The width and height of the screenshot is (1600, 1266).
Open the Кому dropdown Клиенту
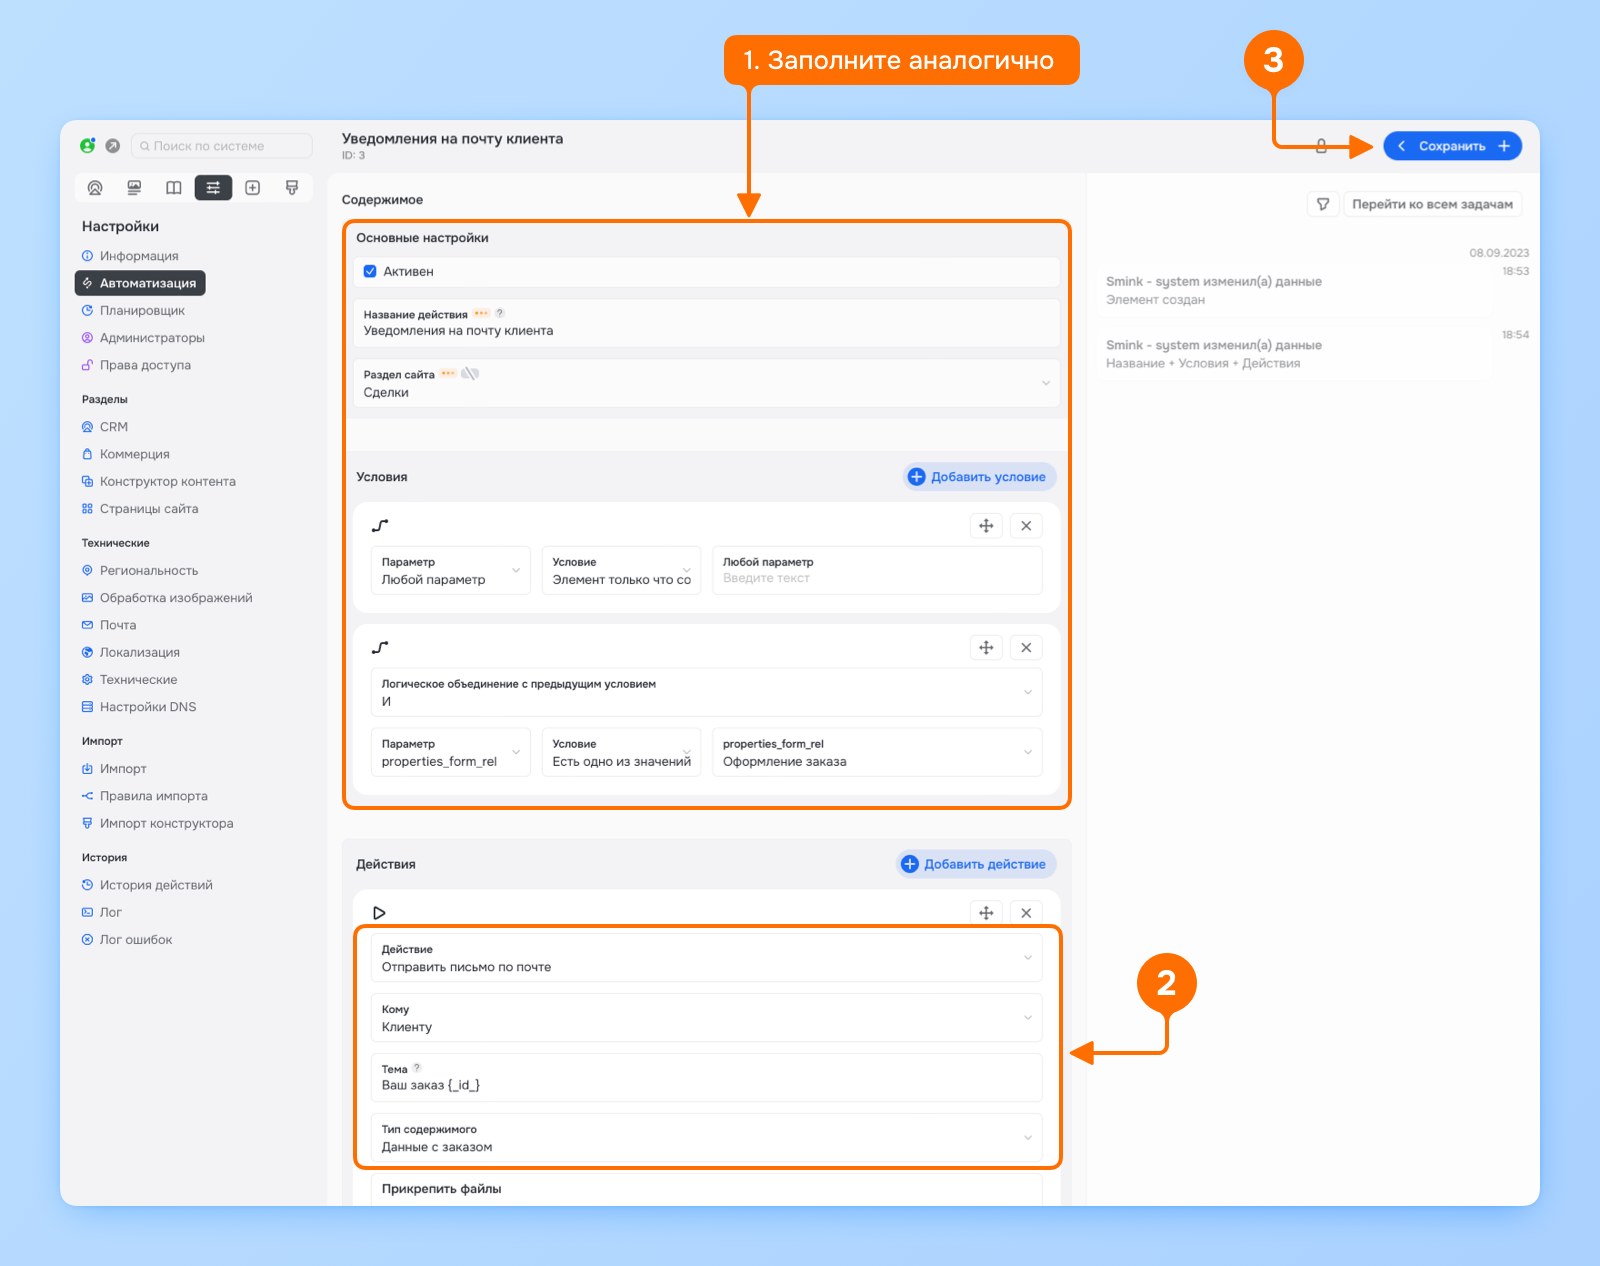coord(706,1018)
